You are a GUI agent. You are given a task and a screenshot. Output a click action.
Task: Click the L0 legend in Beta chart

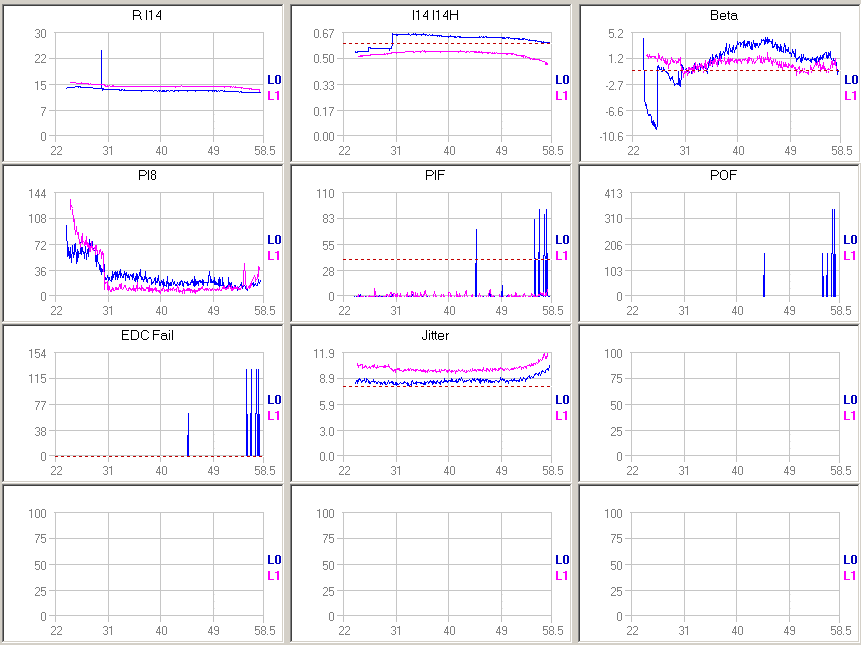coord(850,79)
